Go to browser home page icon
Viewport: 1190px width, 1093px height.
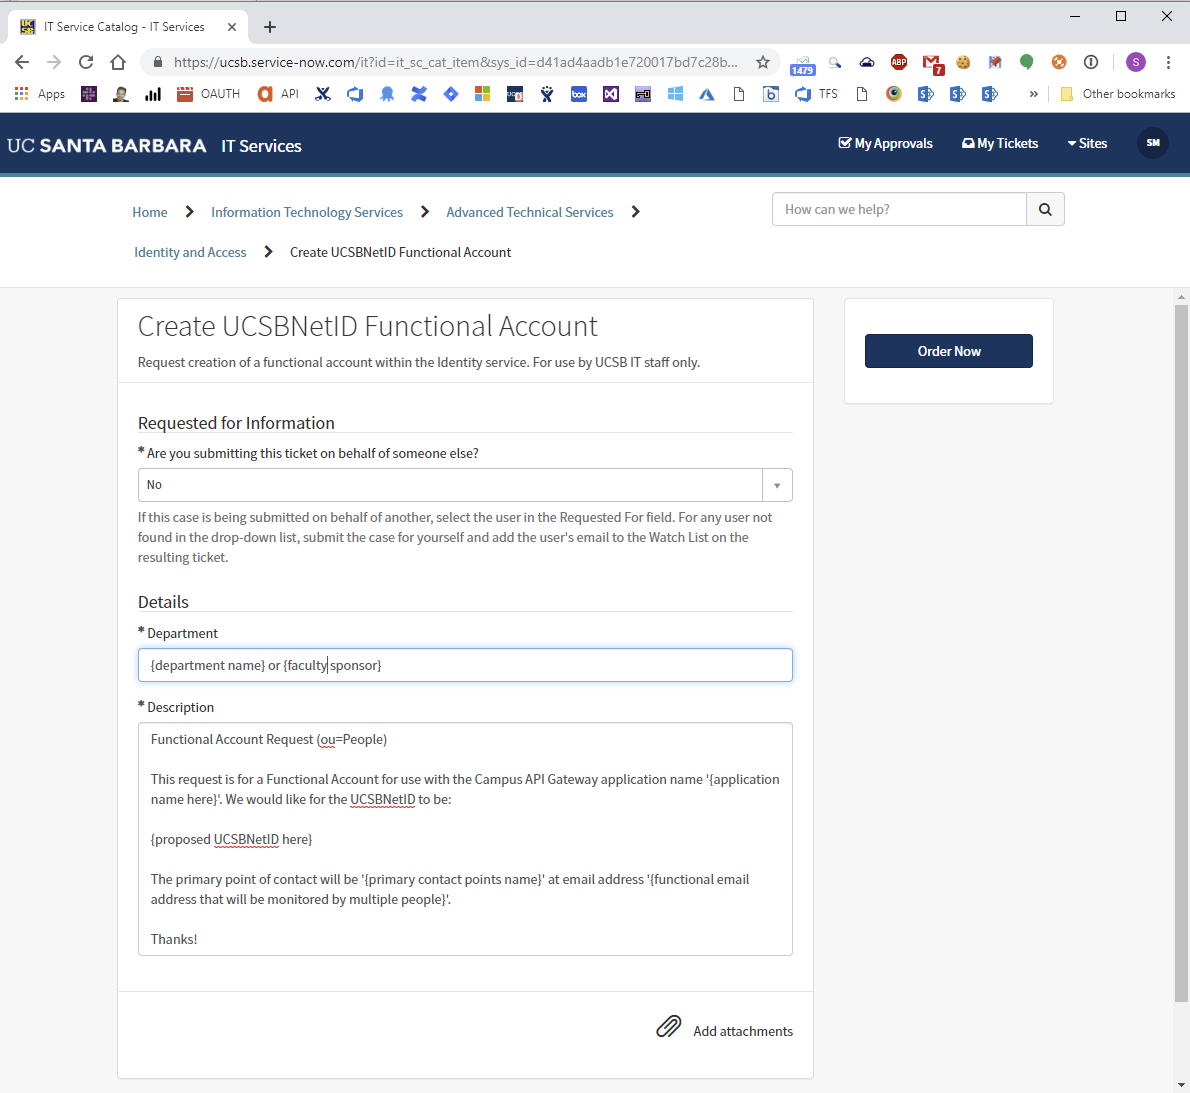coord(118,62)
